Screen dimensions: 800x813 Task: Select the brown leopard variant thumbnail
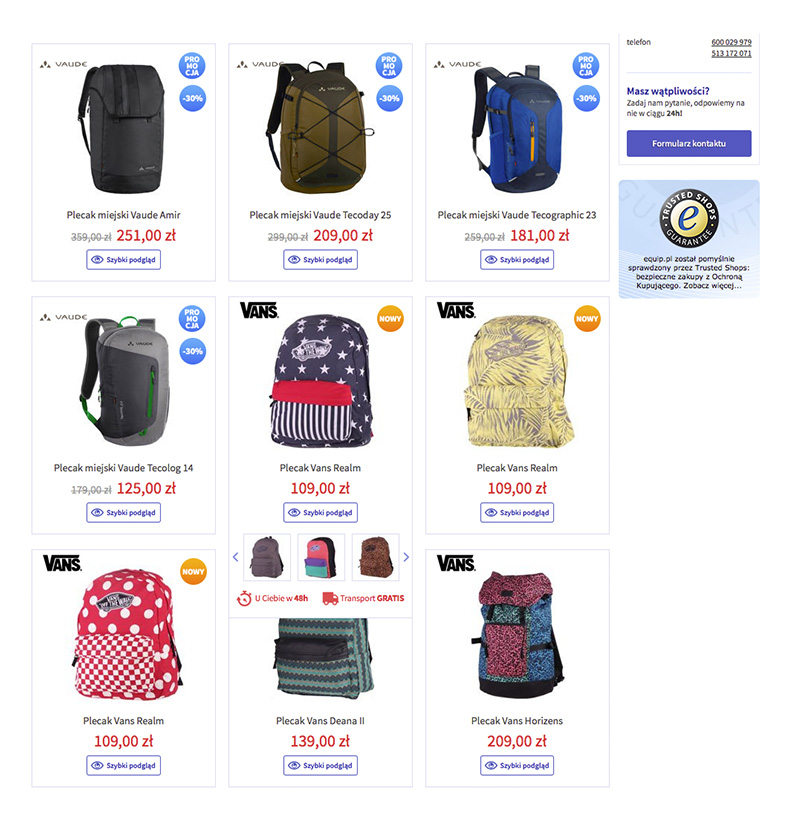pos(375,557)
